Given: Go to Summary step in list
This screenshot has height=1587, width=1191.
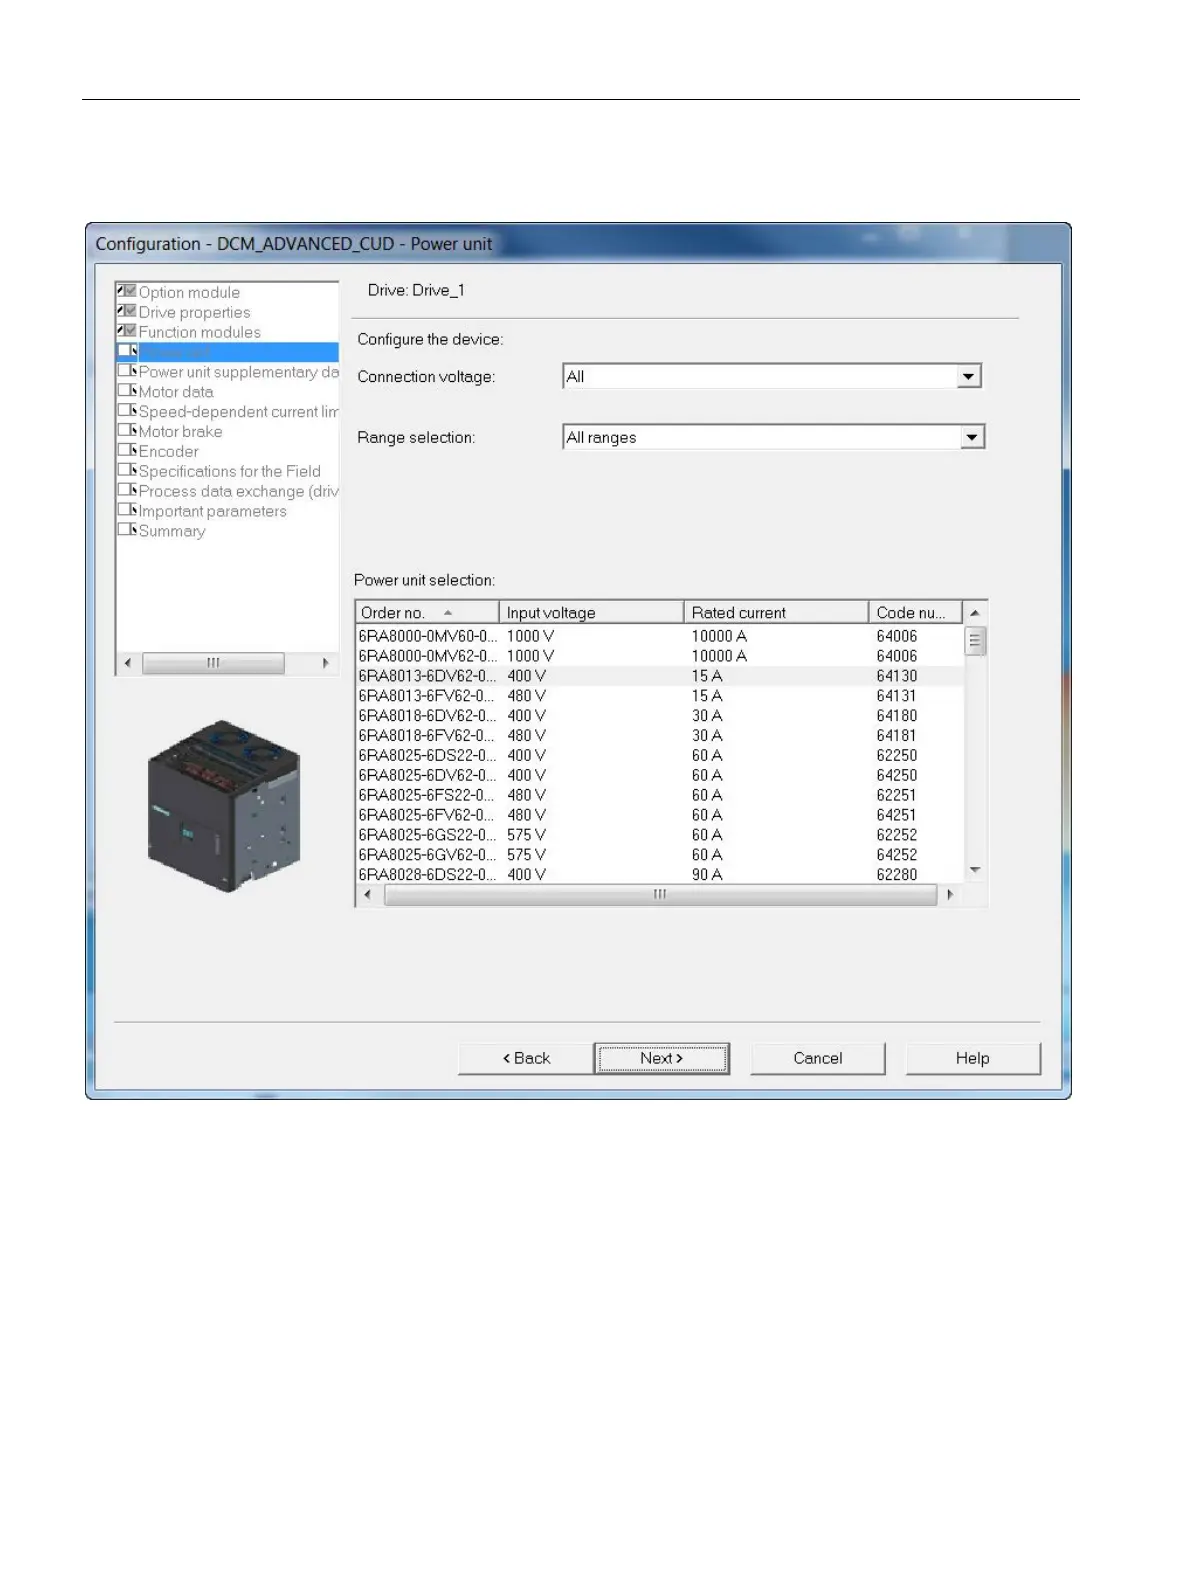Looking at the screenshot, I should pos(171,531).
